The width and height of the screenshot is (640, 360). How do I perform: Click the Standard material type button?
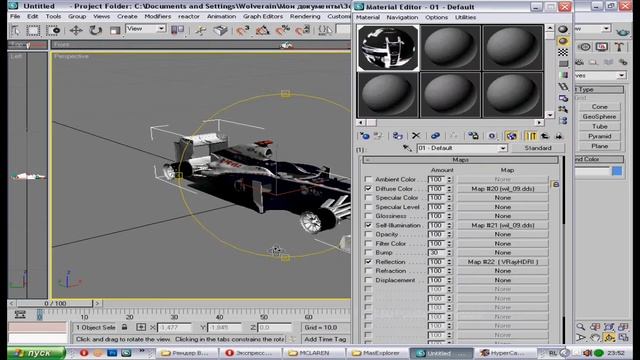point(538,148)
